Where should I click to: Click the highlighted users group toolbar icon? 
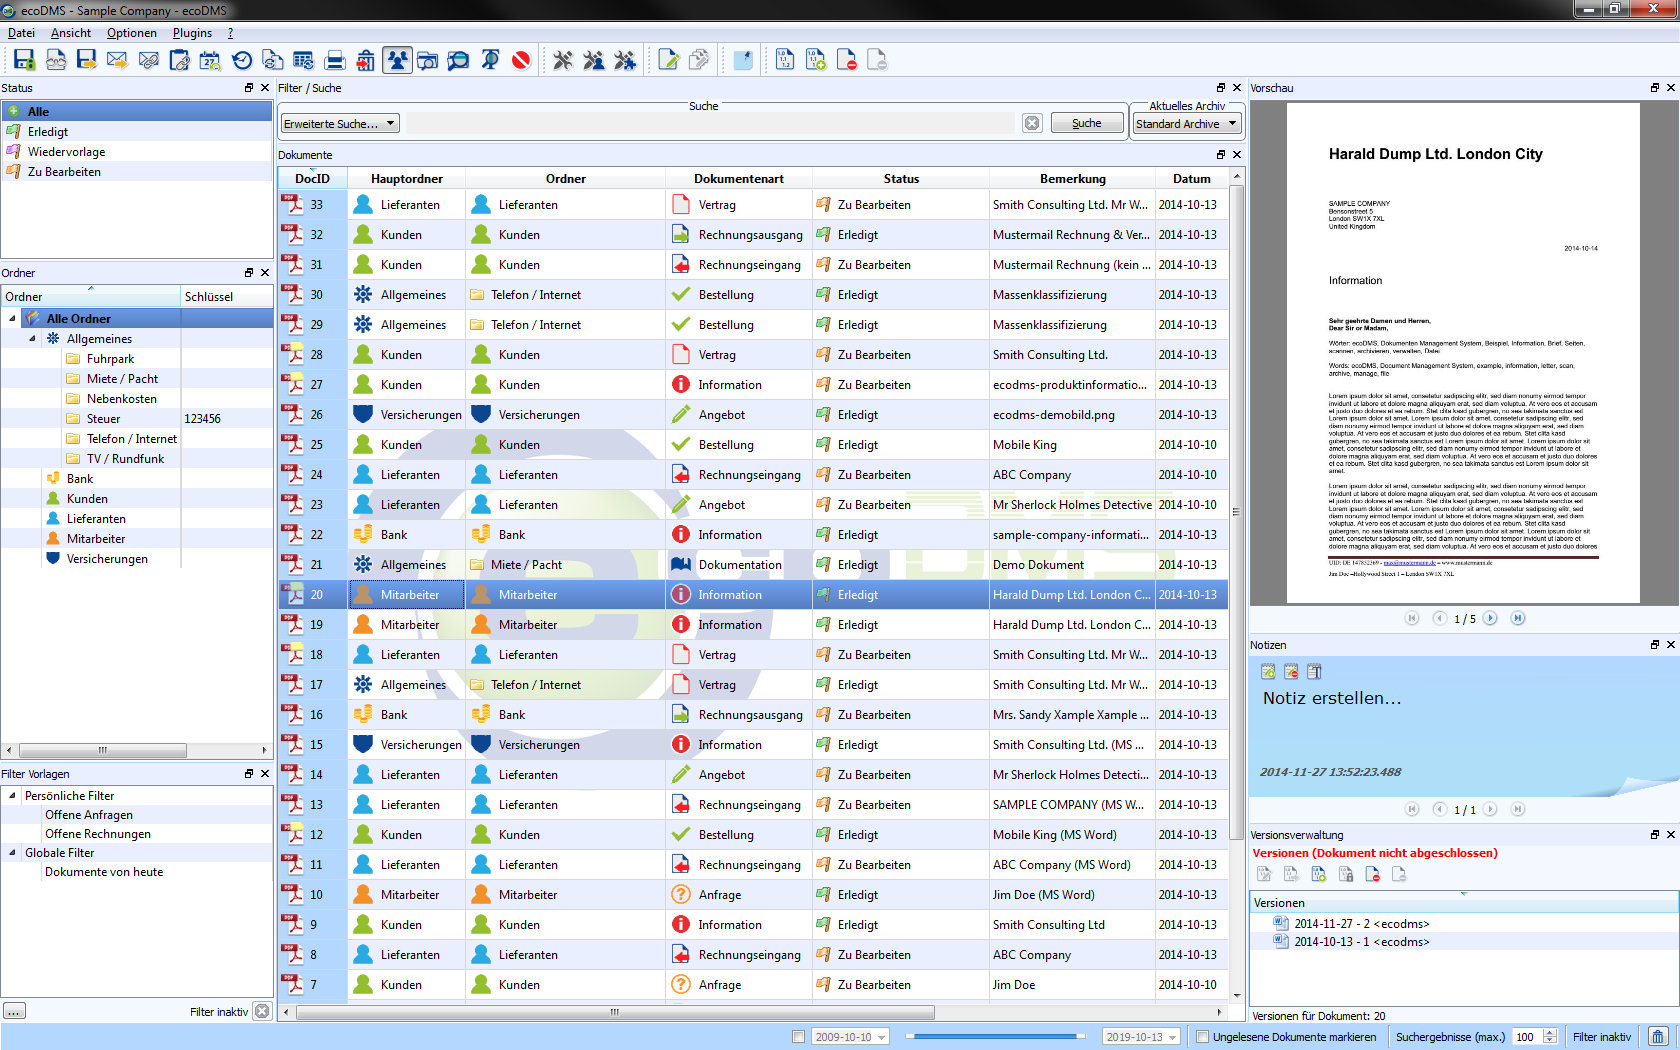click(x=397, y=61)
